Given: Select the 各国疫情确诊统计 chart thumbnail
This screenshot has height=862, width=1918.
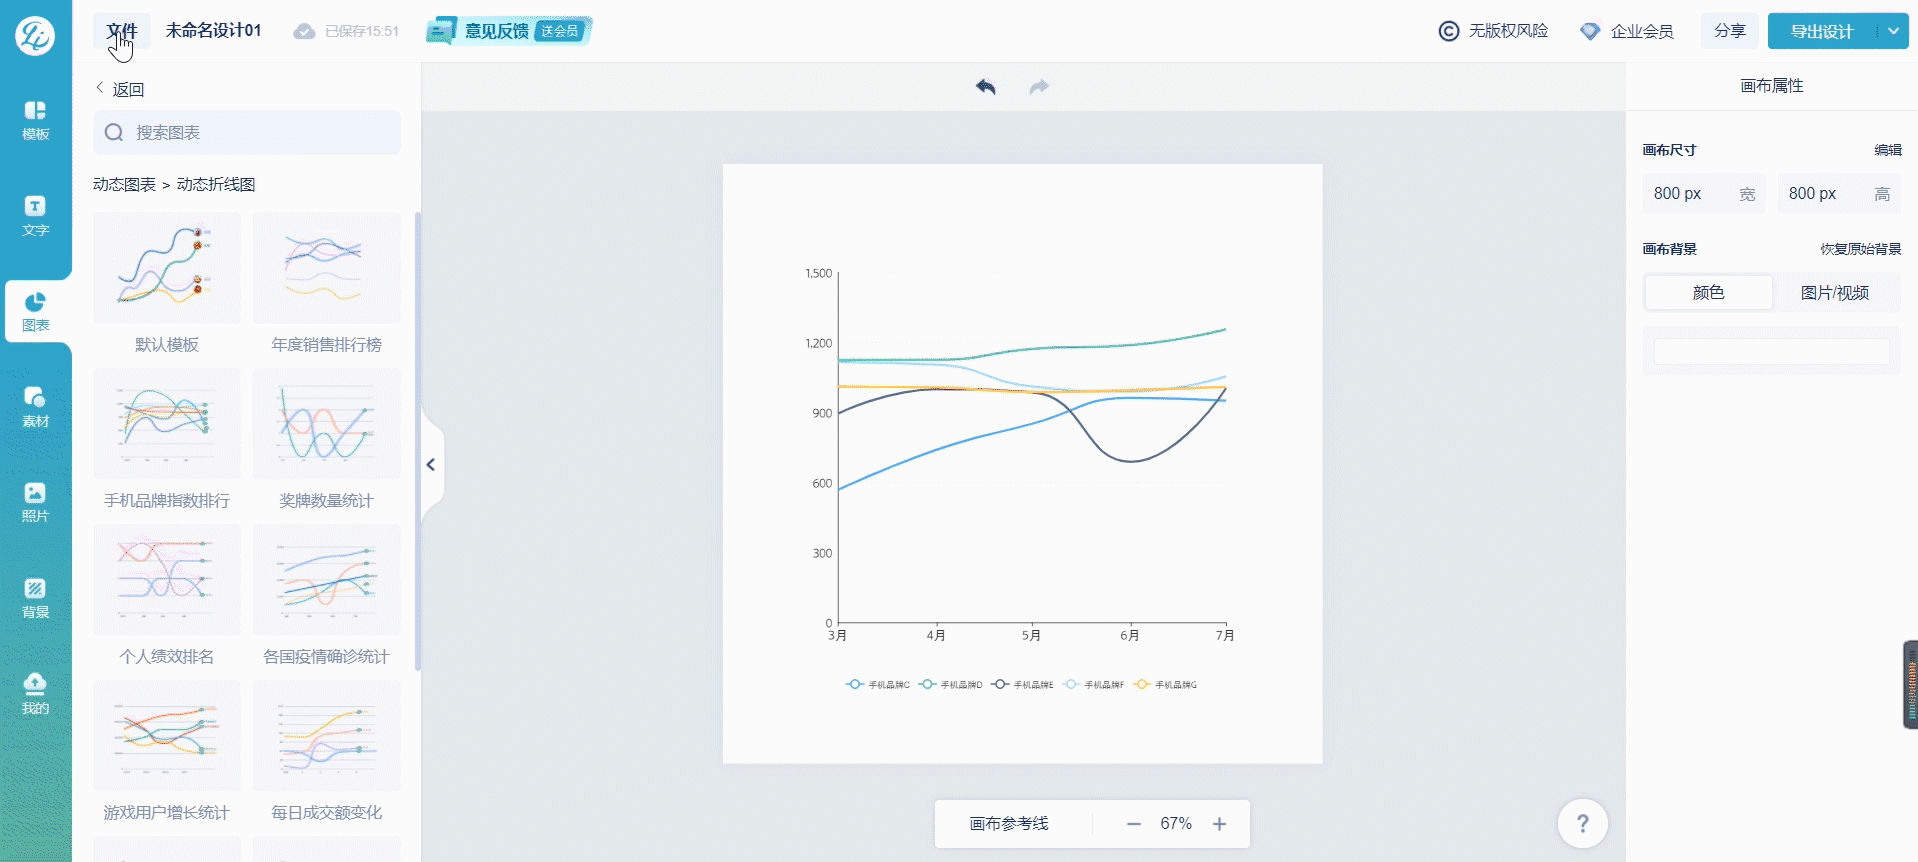Looking at the screenshot, I should click(x=327, y=580).
